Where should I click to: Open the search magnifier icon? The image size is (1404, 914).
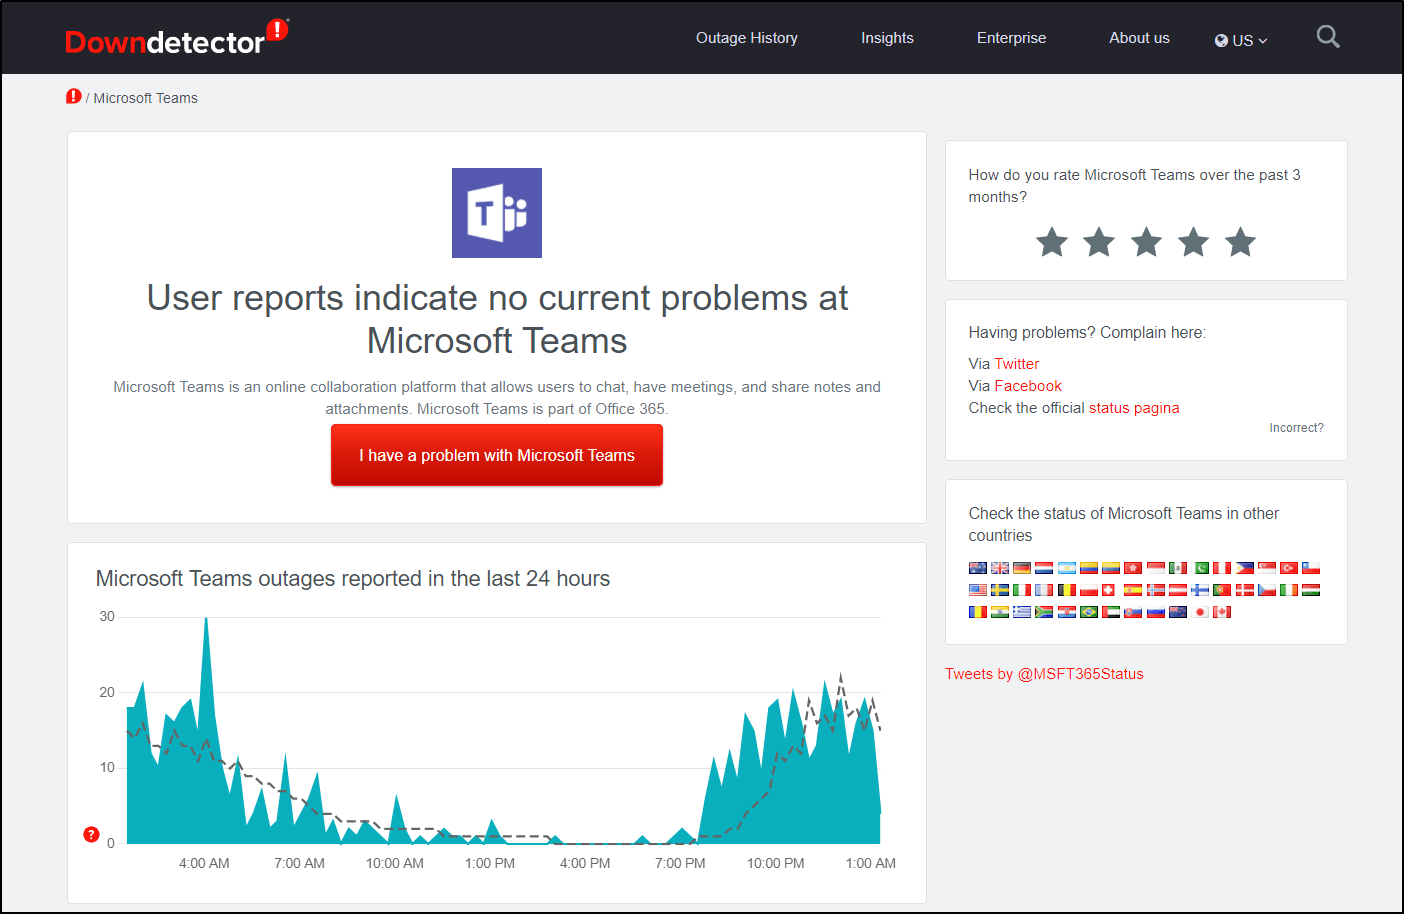pos(1328,37)
